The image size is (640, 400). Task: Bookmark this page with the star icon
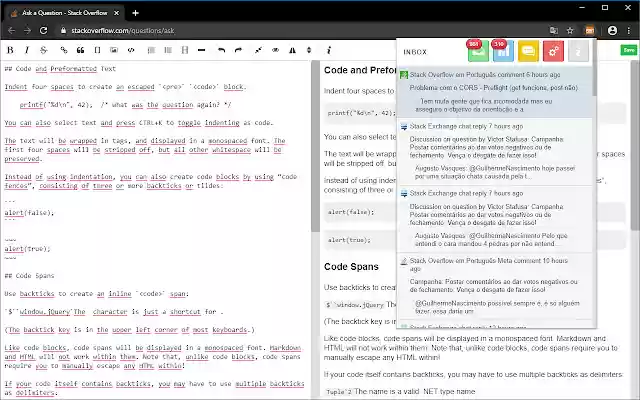(569, 31)
